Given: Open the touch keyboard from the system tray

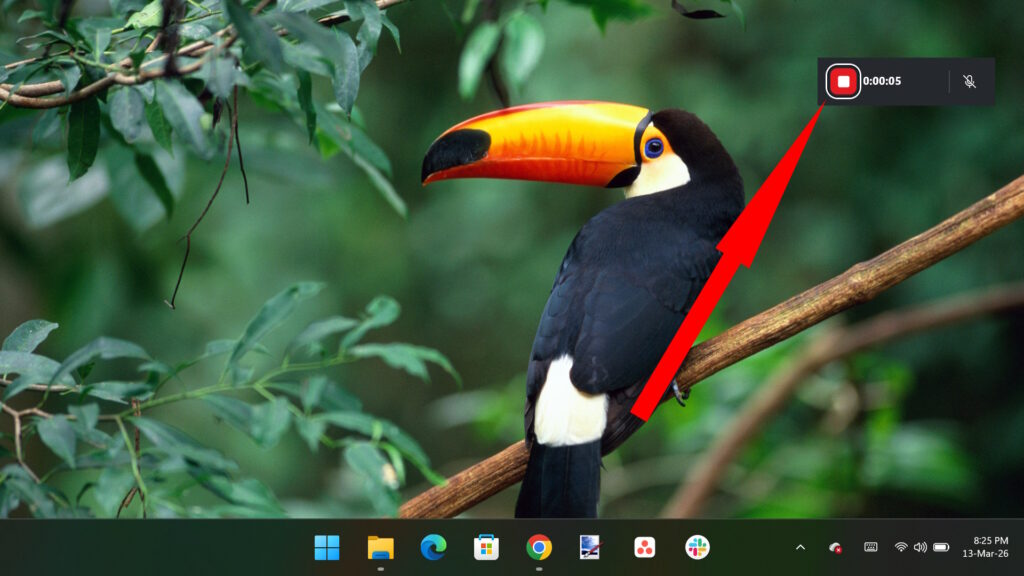Looking at the screenshot, I should pyautogui.click(x=872, y=548).
